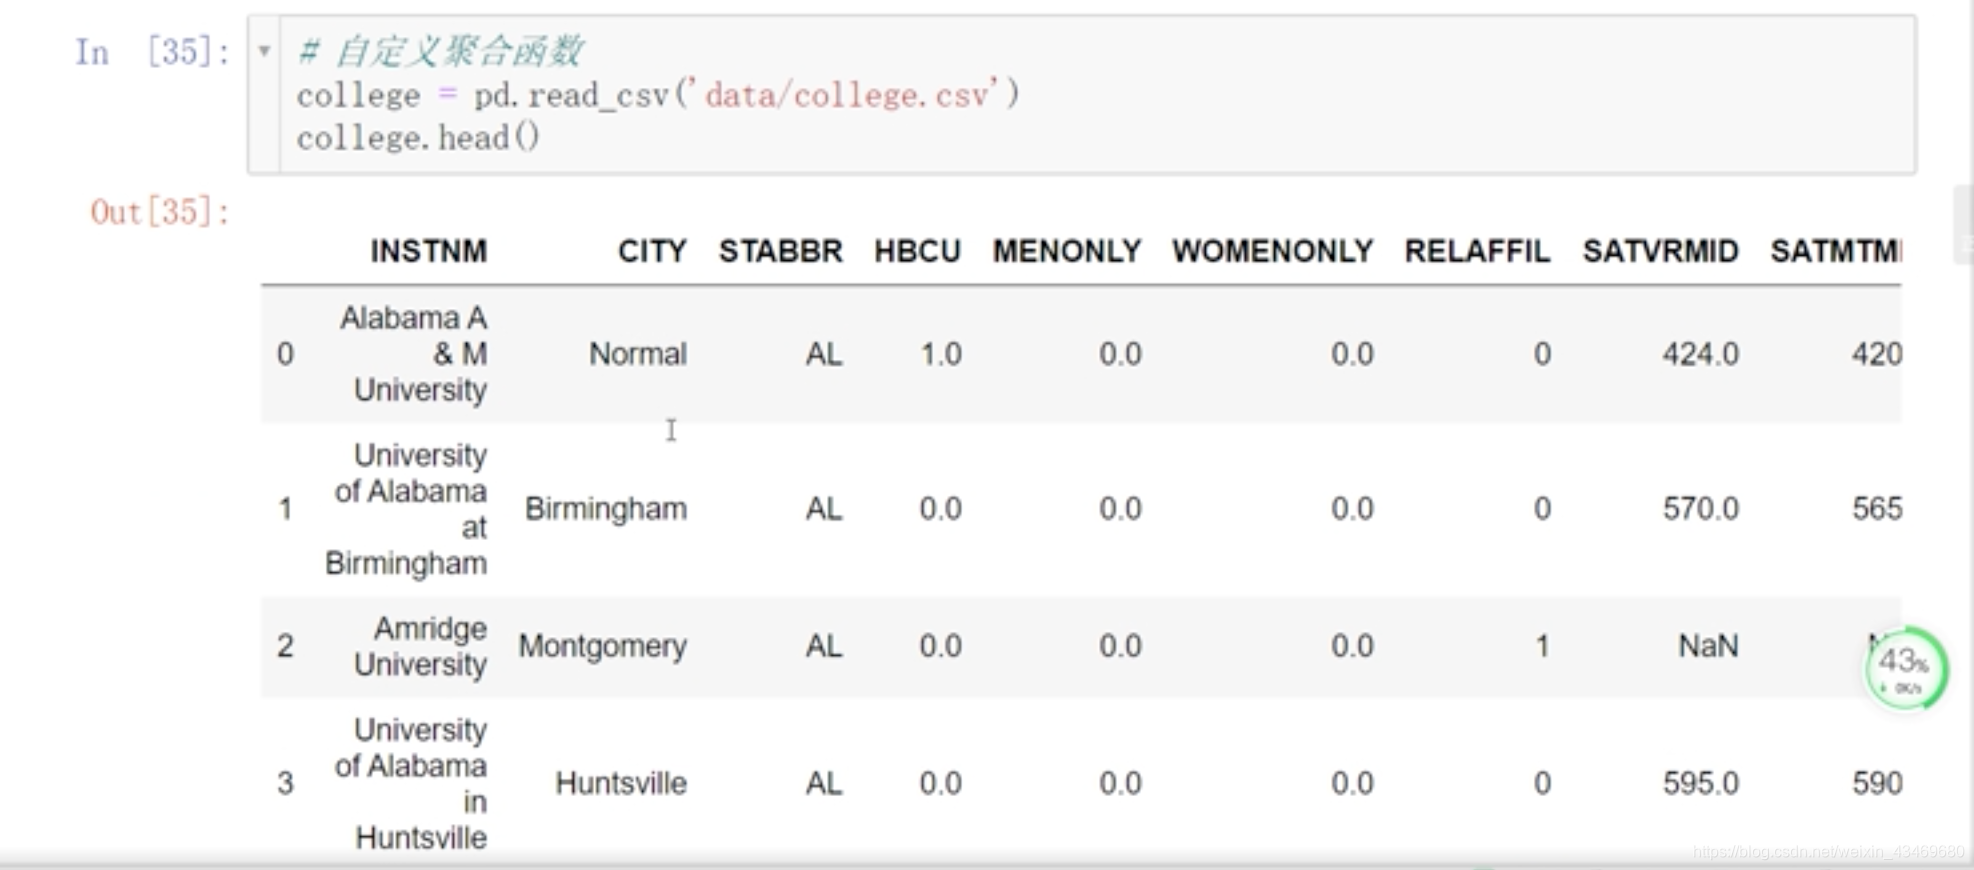Click row index 1
This screenshot has width=1974, height=870.
coord(285,509)
